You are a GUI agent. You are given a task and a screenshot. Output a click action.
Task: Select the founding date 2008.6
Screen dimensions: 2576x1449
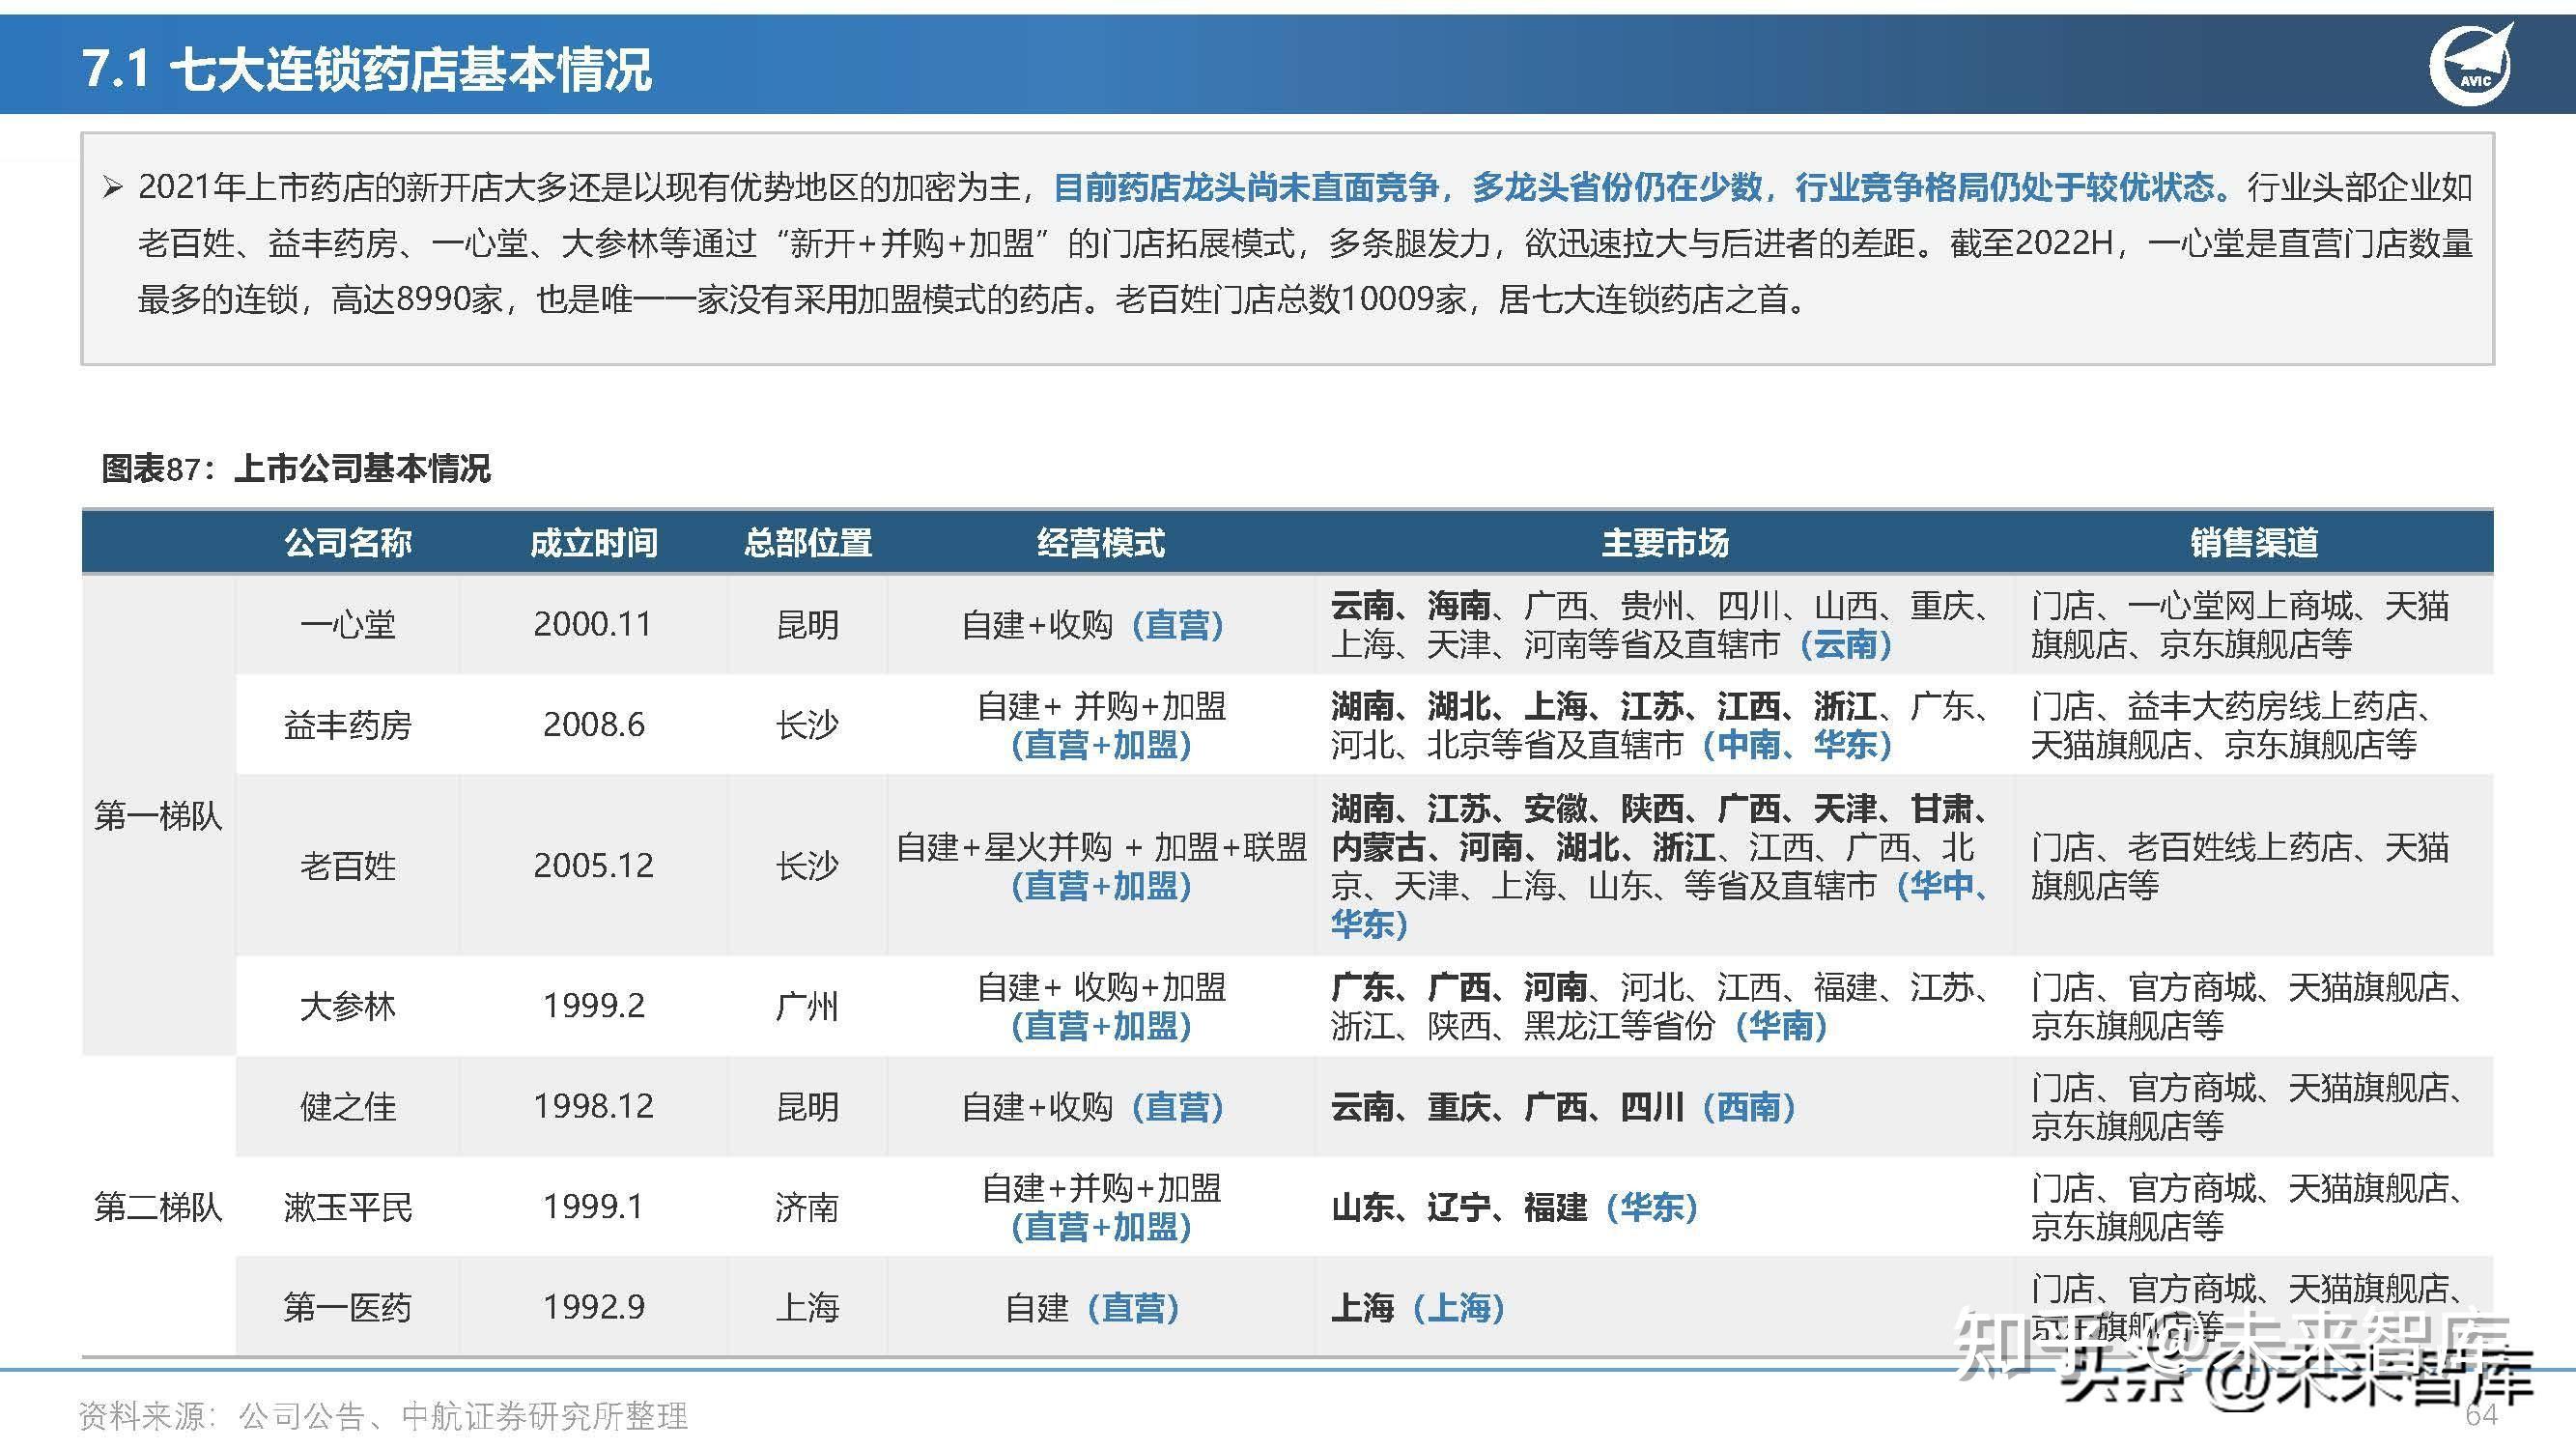[594, 724]
